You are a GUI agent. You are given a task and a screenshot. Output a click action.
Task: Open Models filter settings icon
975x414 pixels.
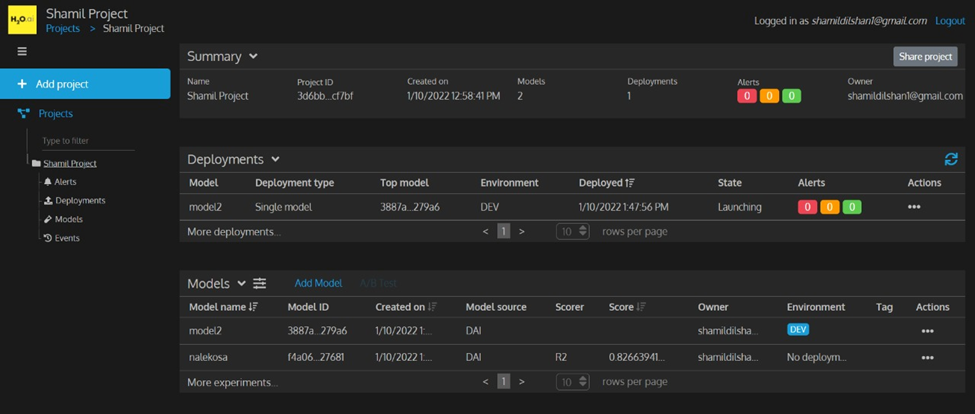(259, 284)
